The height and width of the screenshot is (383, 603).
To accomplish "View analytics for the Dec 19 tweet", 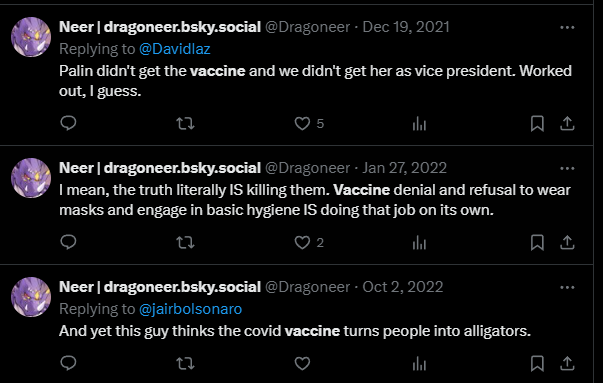I will 419,124.
